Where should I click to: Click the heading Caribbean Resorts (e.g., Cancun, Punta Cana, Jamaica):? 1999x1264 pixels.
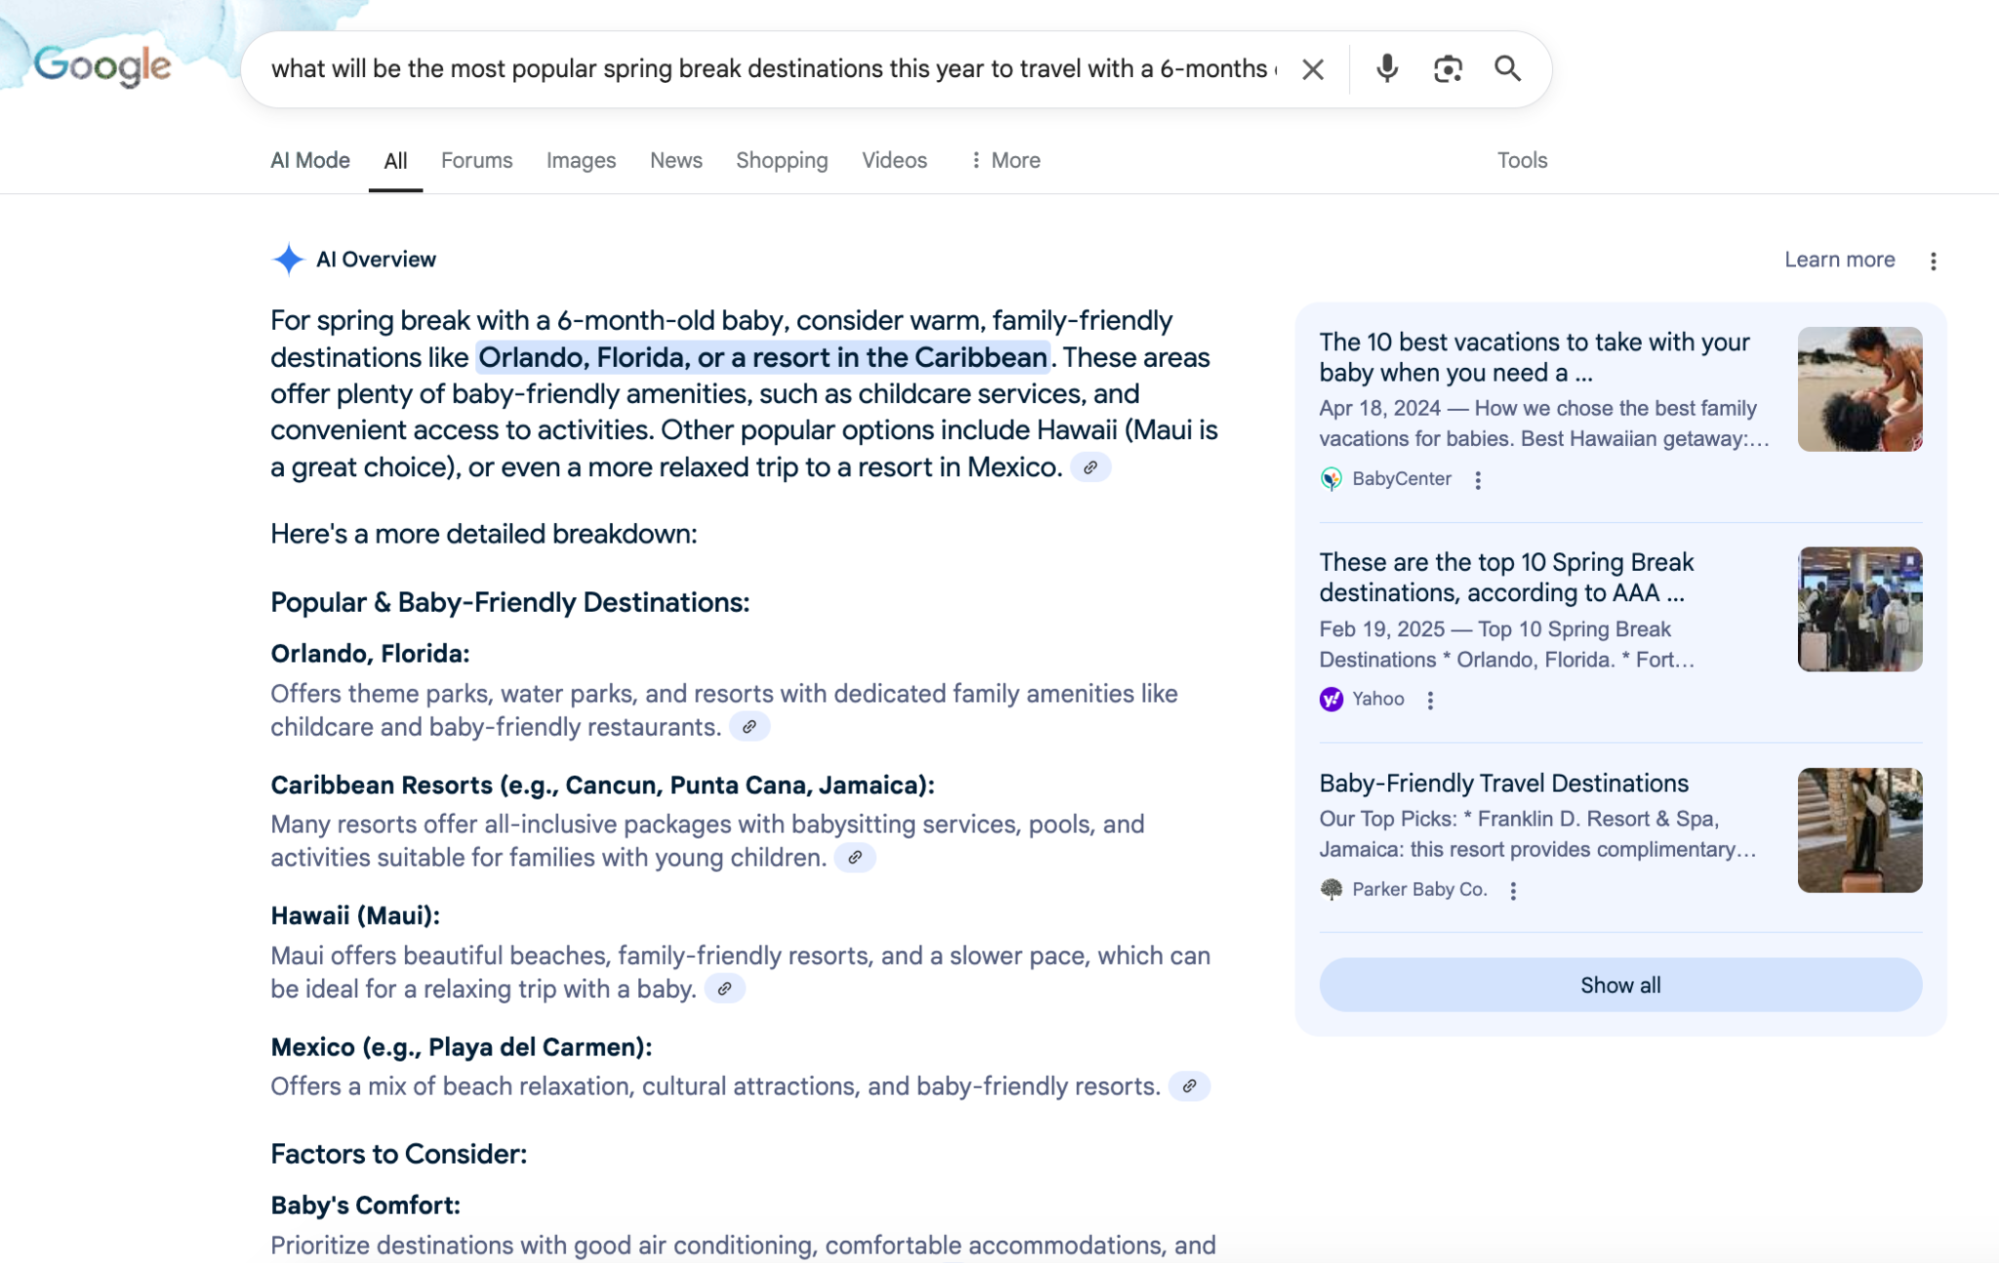(602, 785)
